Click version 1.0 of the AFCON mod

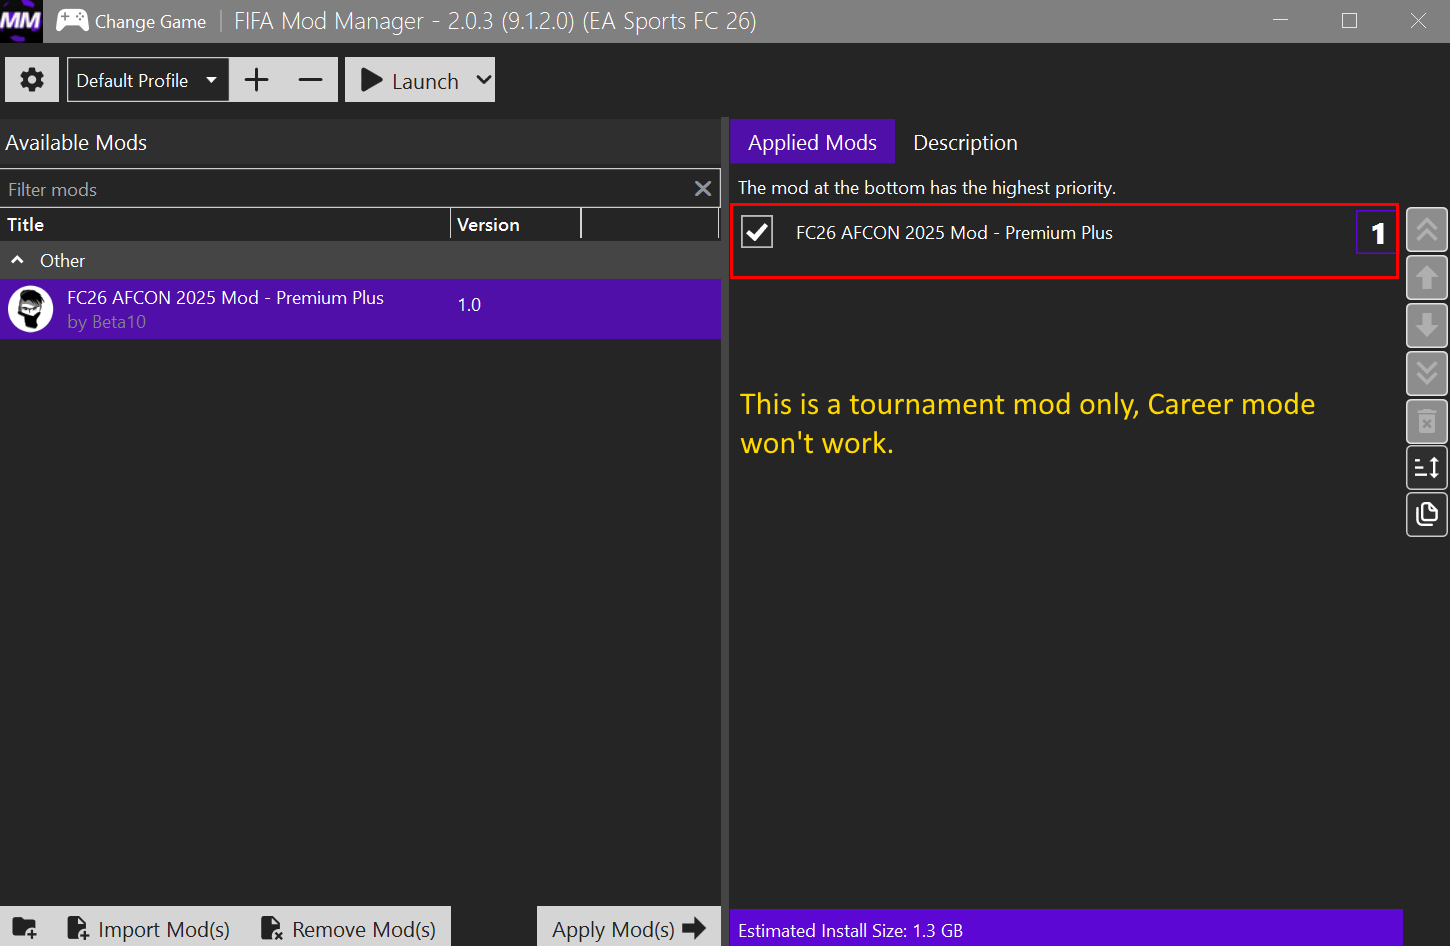tap(469, 304)
